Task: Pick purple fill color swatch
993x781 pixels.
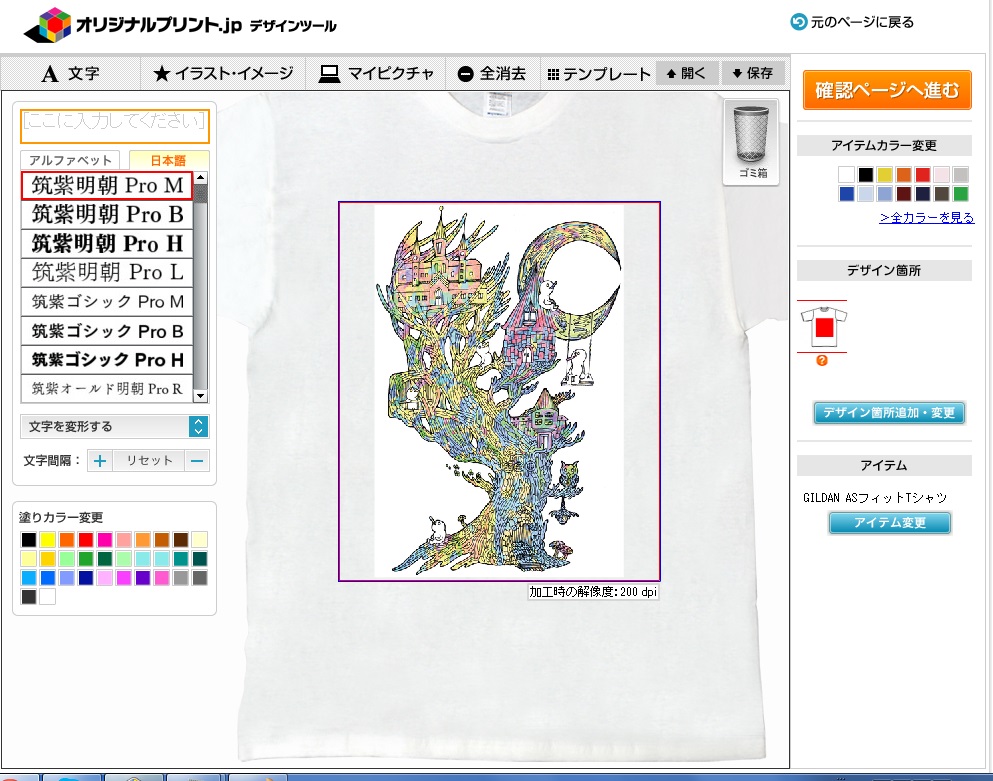Action: tap(142, 578)
